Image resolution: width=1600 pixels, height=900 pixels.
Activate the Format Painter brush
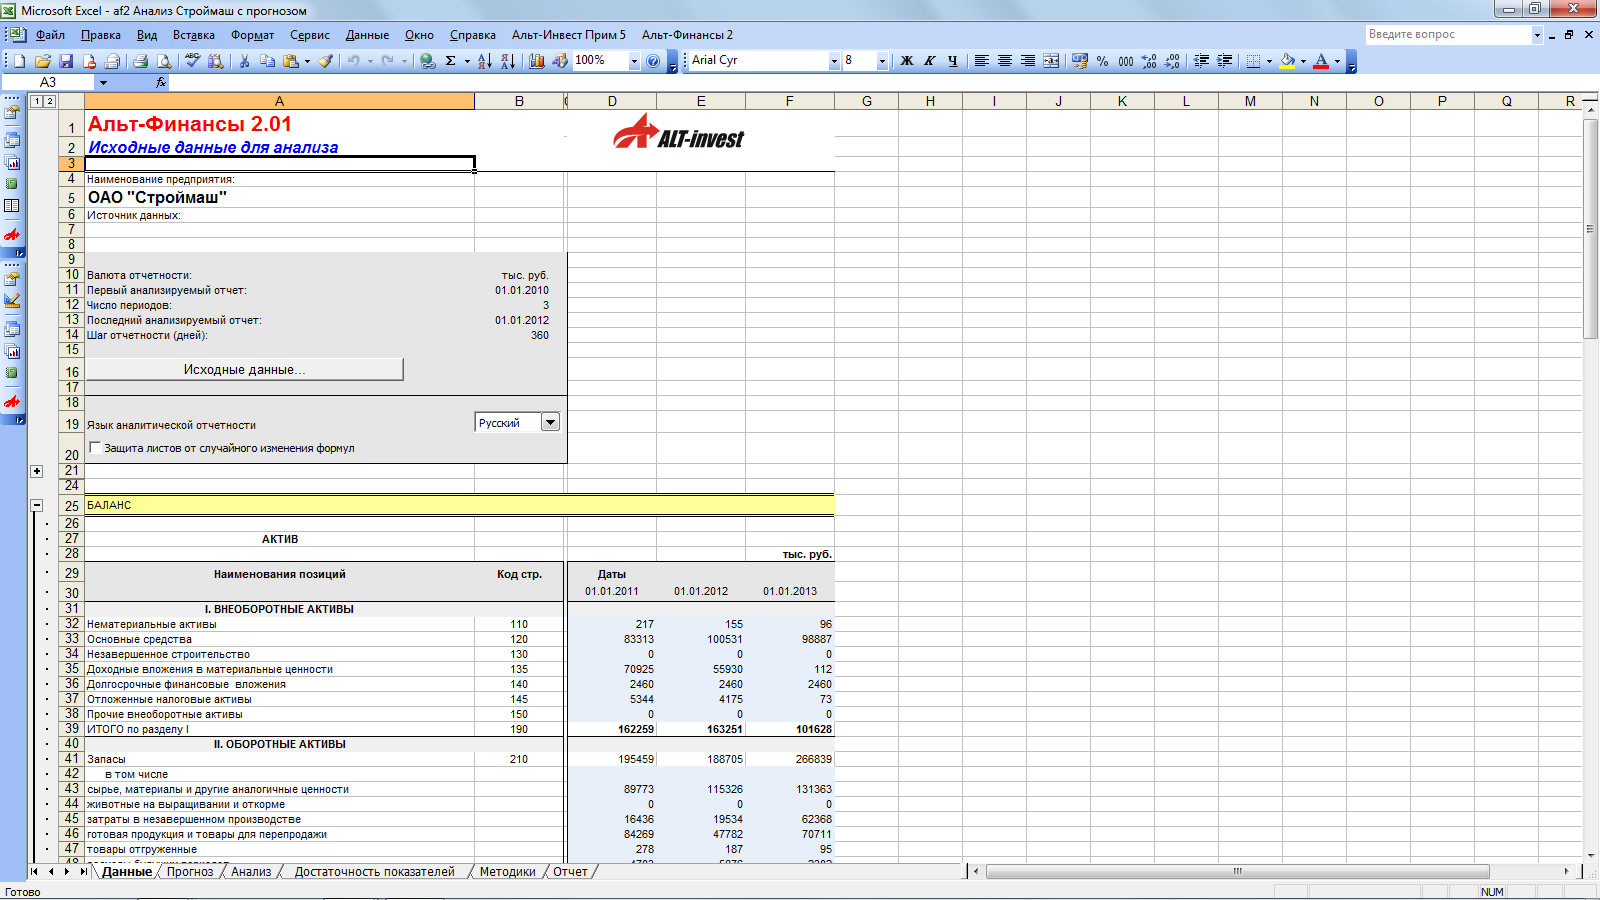326,61
